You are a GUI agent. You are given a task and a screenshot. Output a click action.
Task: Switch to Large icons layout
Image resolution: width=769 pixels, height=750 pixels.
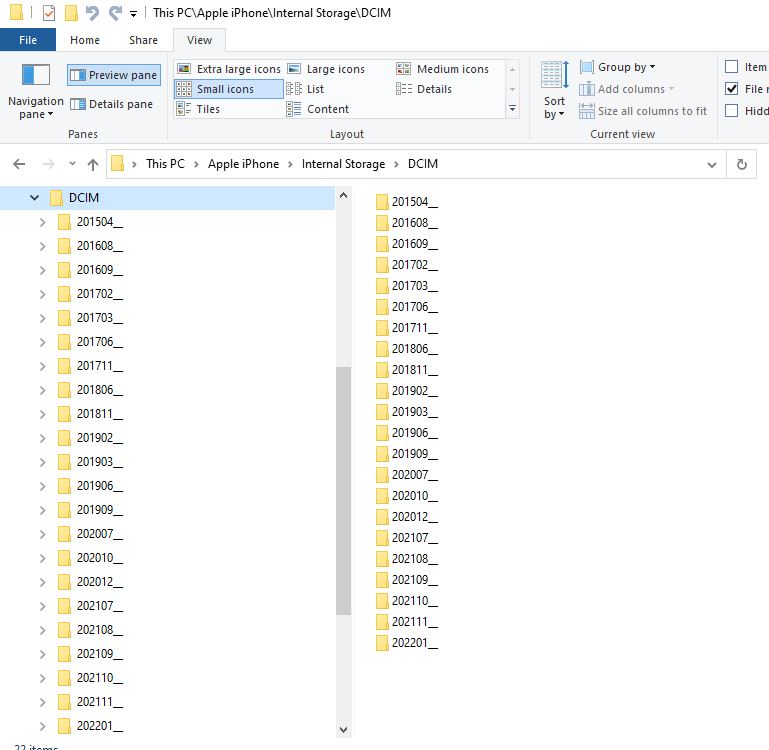click(326, 69)
